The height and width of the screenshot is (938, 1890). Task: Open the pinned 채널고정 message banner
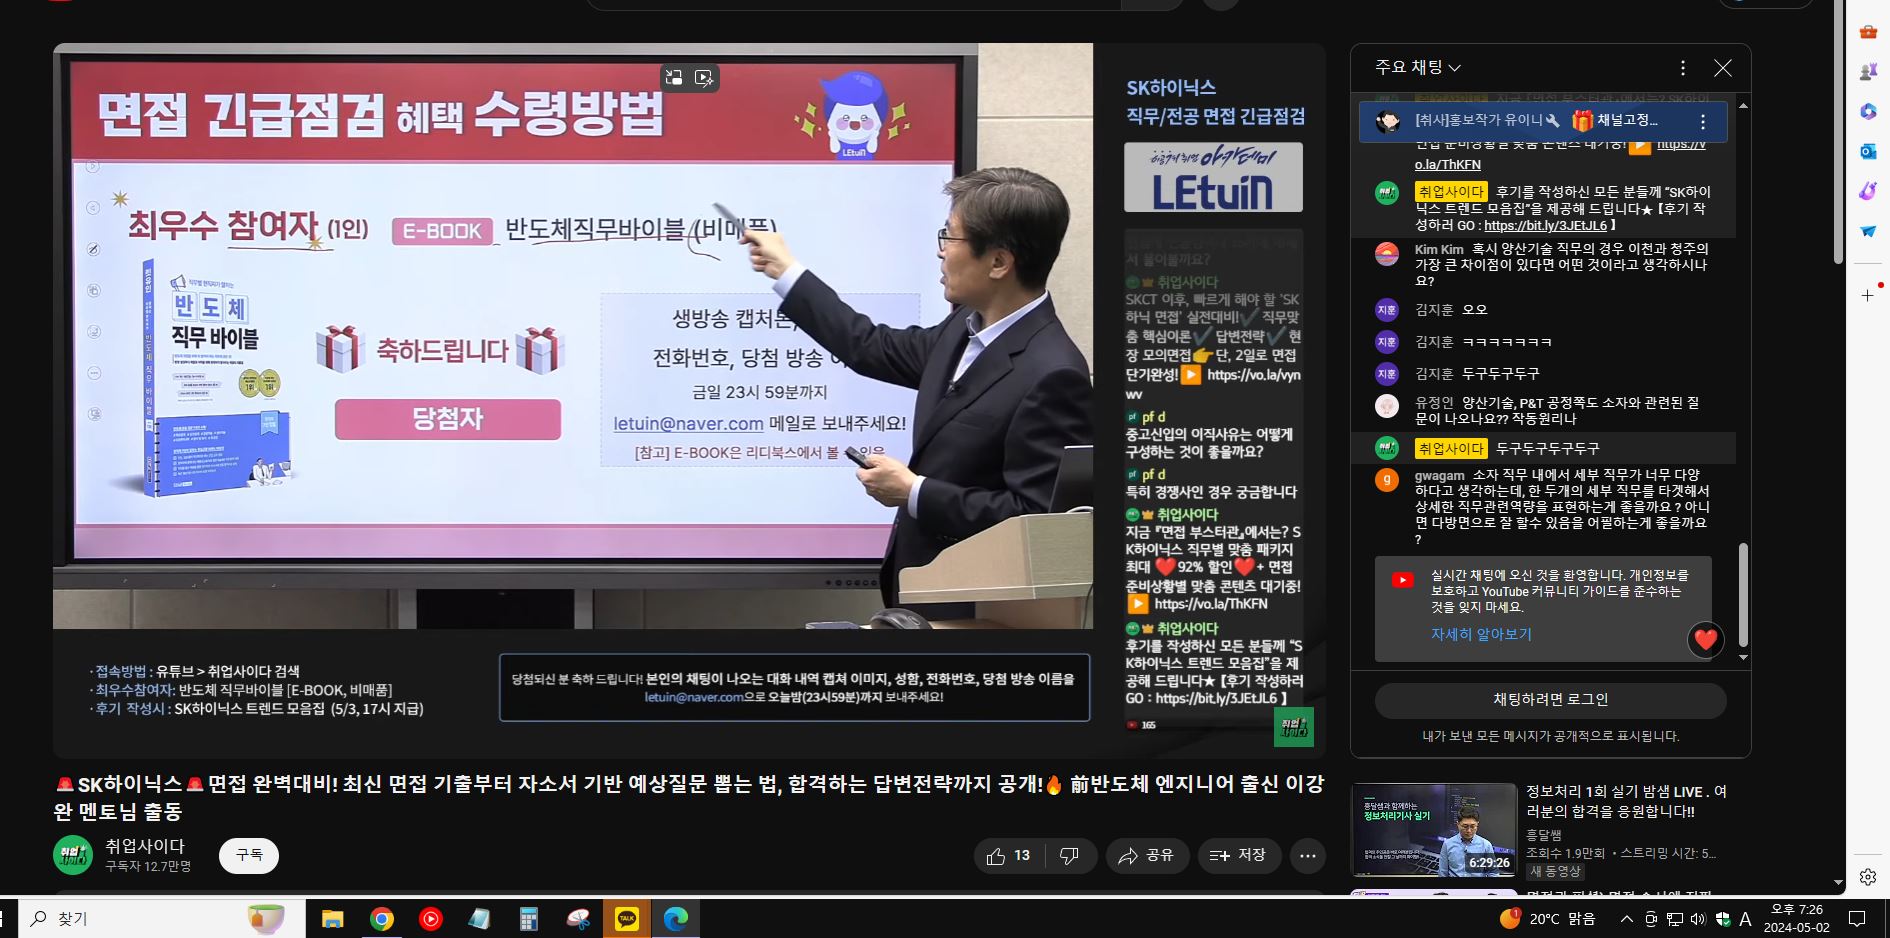(x=1543, y=122)
